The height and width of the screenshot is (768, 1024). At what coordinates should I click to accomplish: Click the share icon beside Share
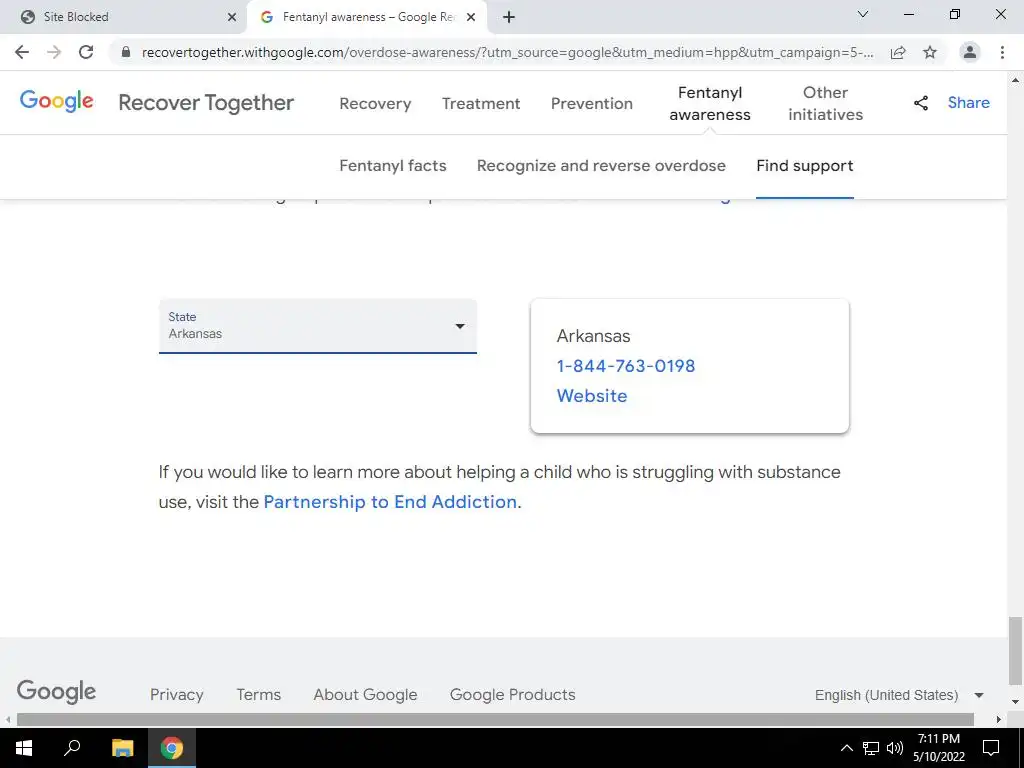[x=921, y=103]
